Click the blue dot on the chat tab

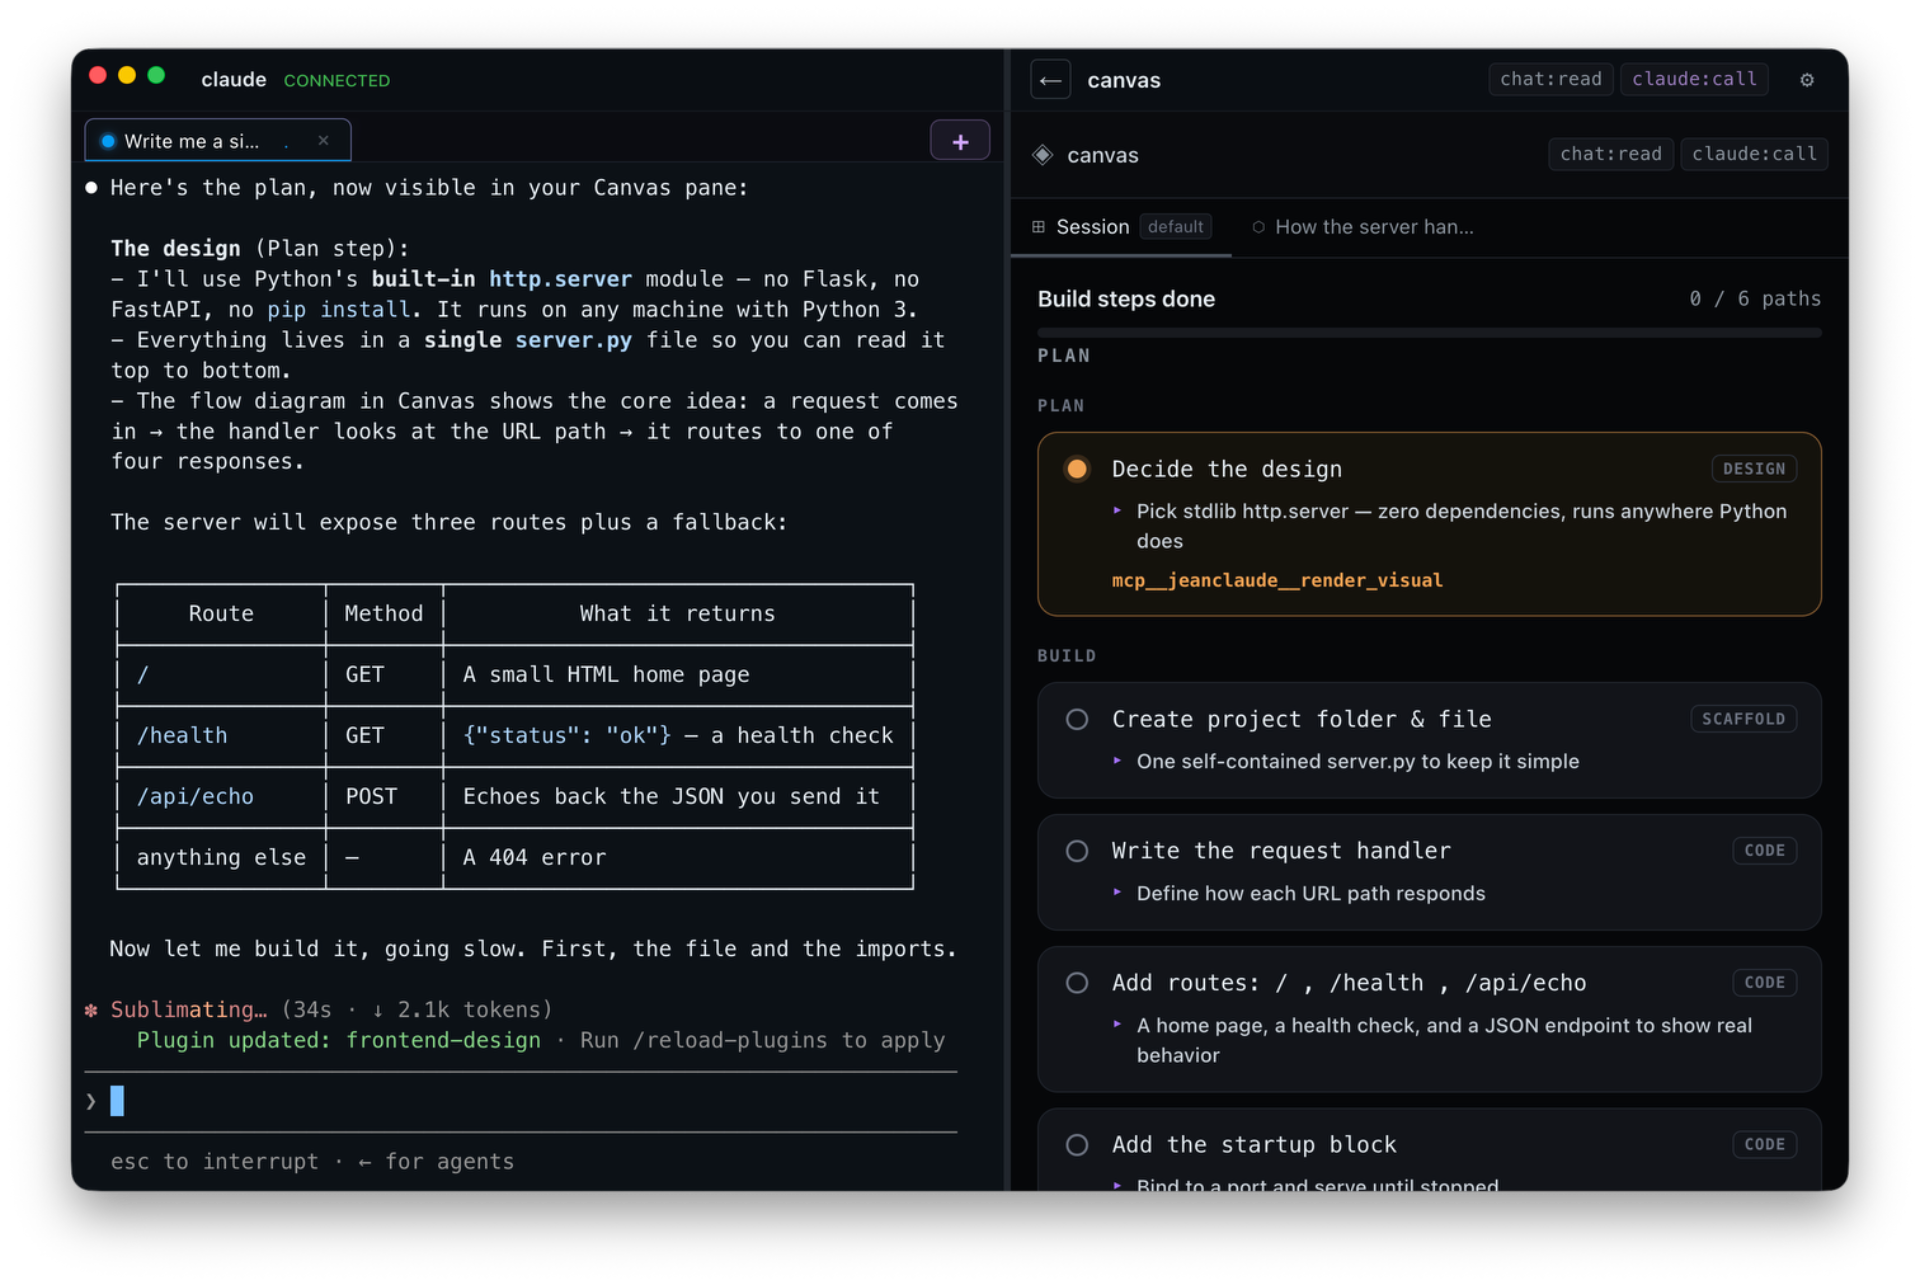click(x=108, y=141)
